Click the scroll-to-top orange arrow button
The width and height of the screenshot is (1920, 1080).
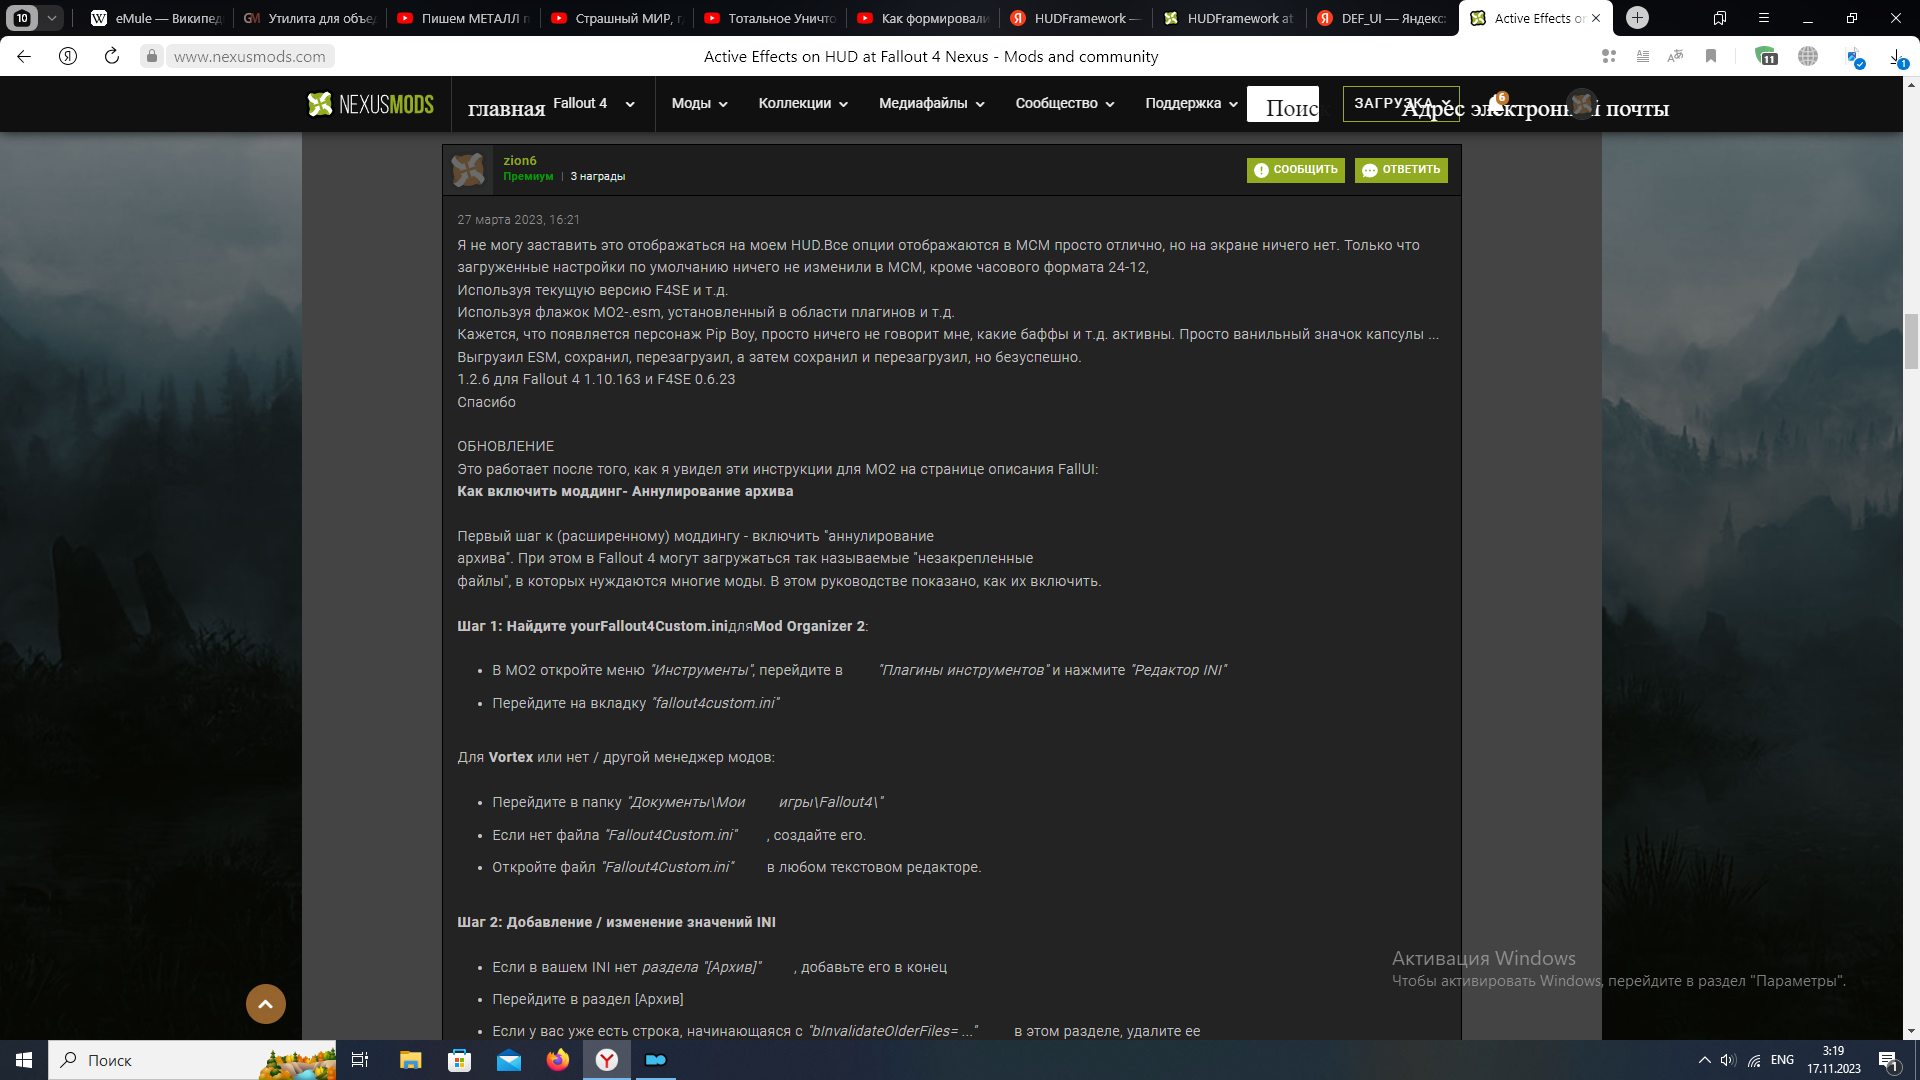[266, 1003]
